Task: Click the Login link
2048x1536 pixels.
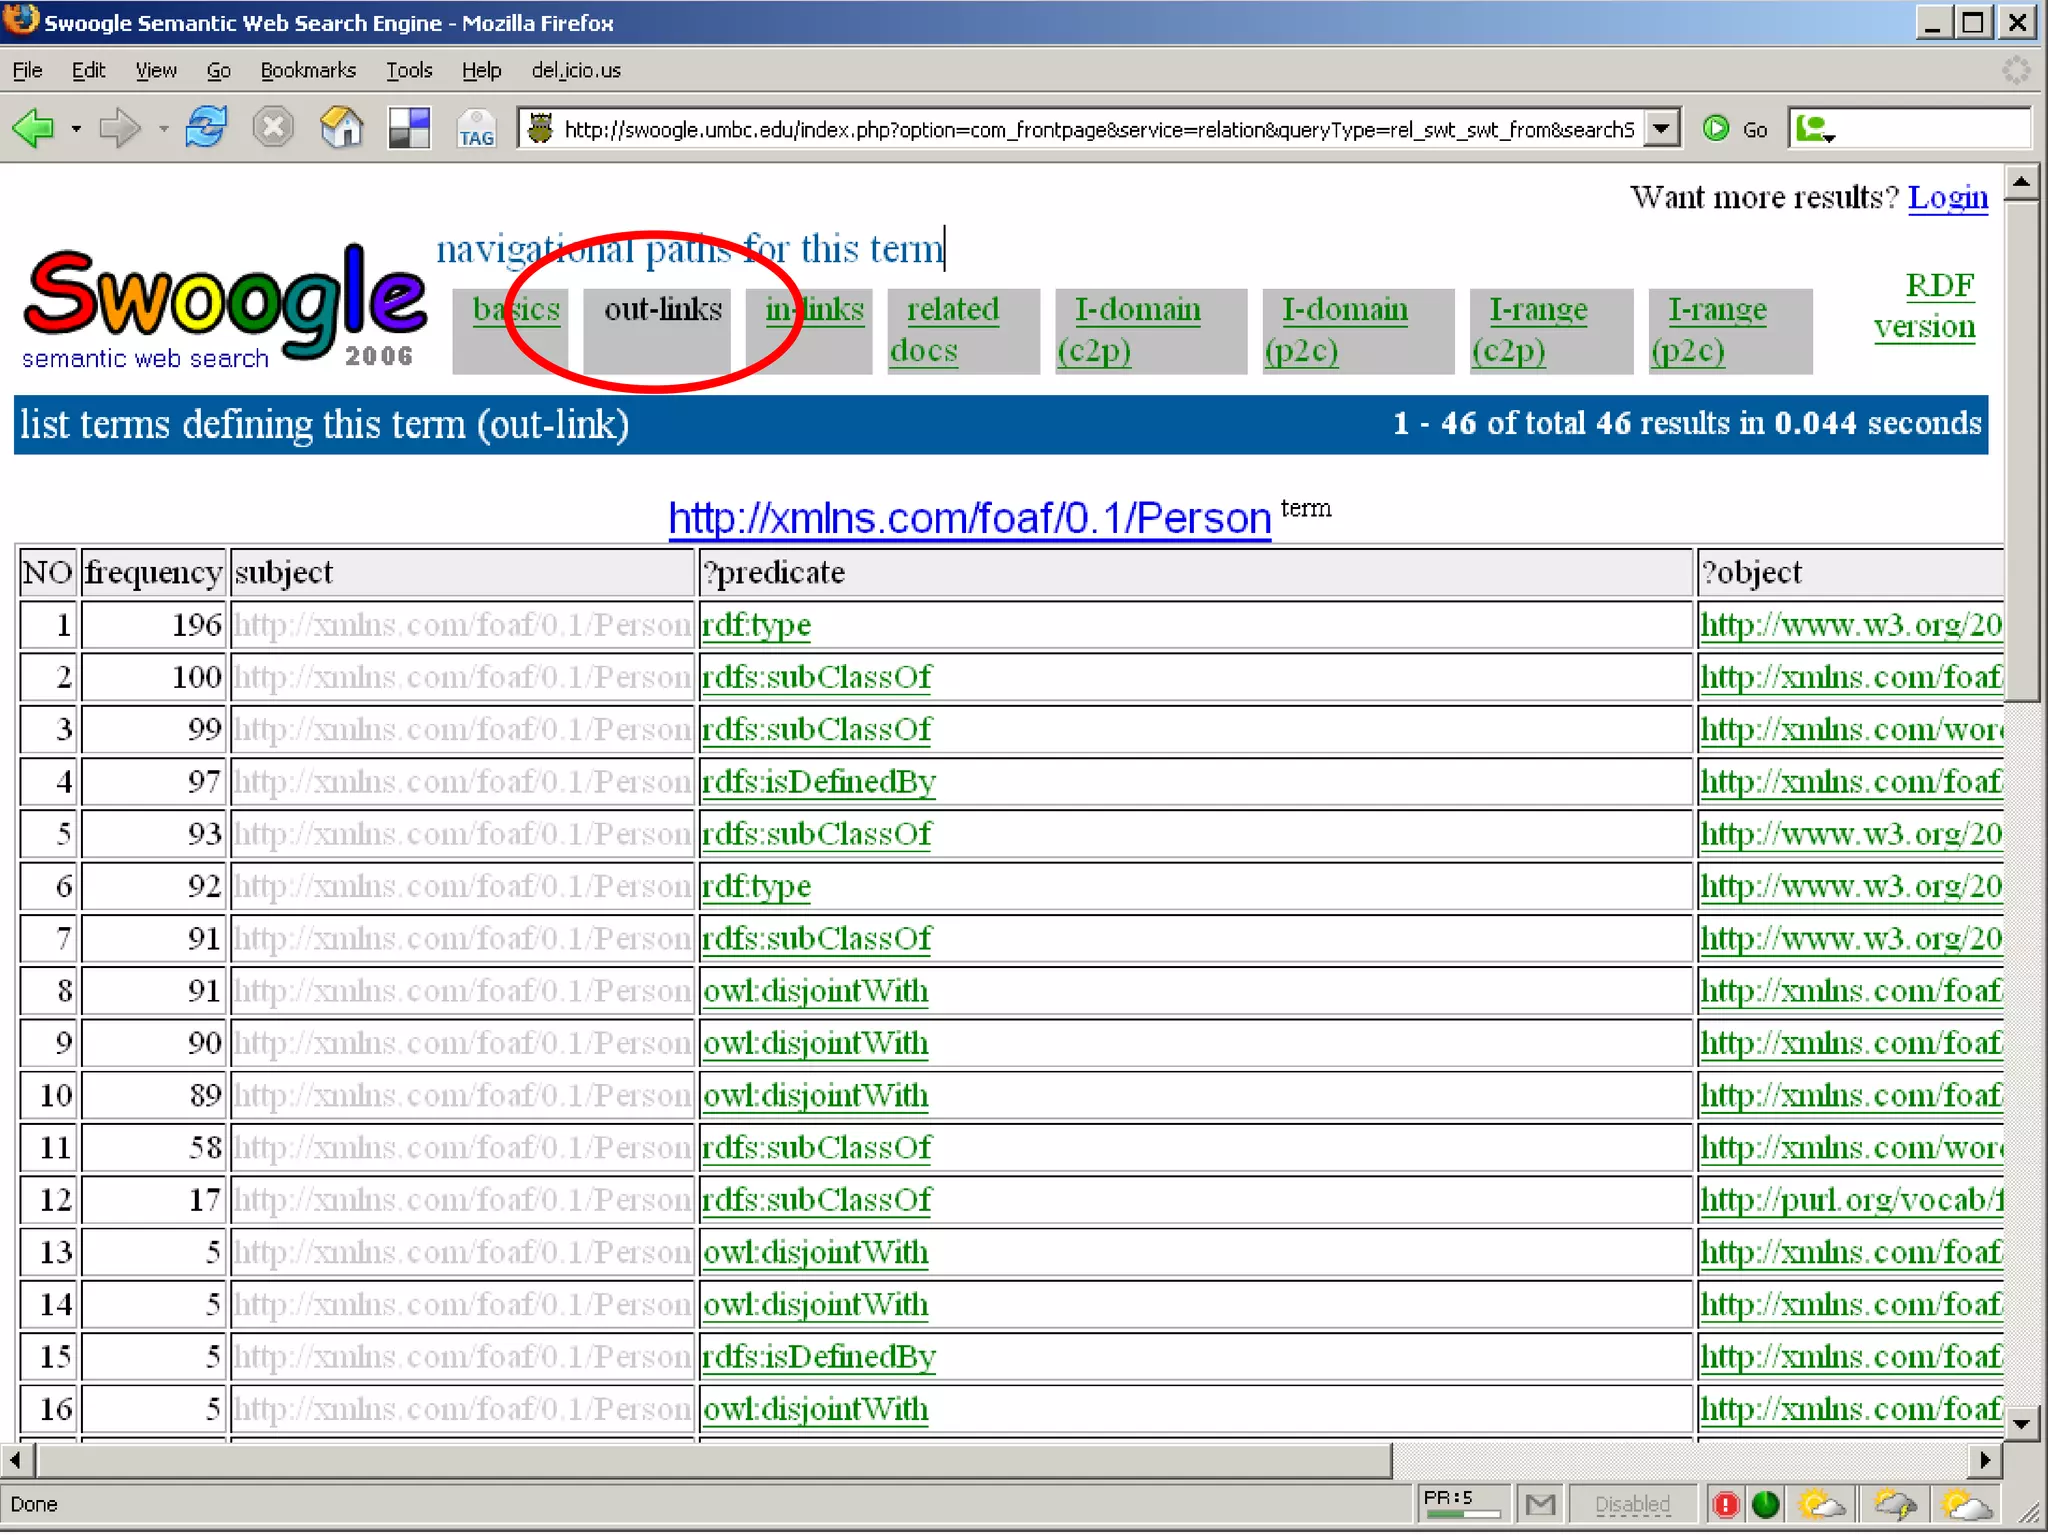Action: (1947, 198)
